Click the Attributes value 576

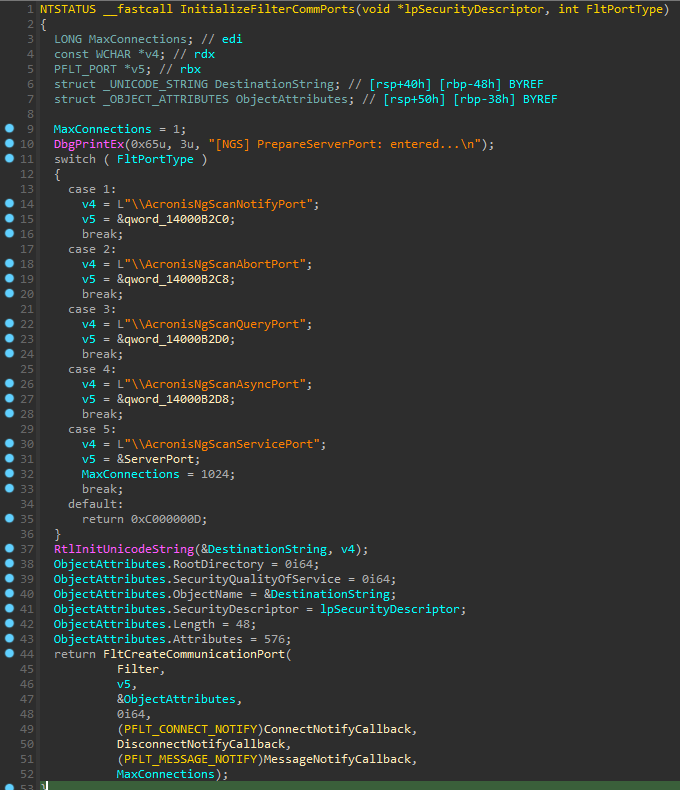274,639
